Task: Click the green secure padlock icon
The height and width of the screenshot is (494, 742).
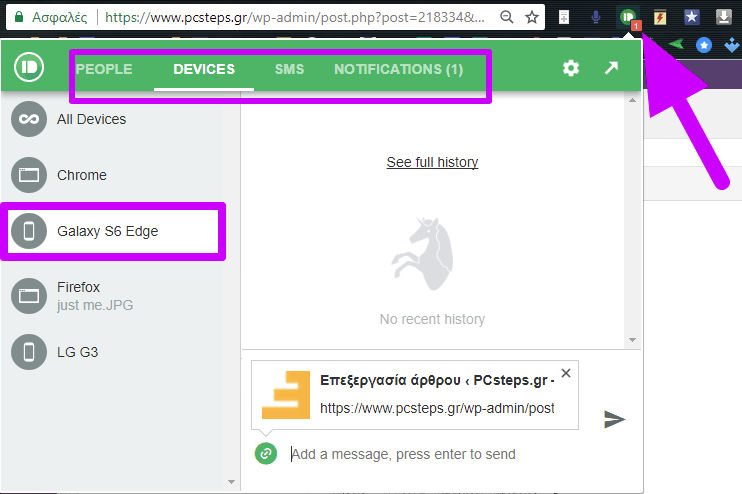Action: (19, 18)
